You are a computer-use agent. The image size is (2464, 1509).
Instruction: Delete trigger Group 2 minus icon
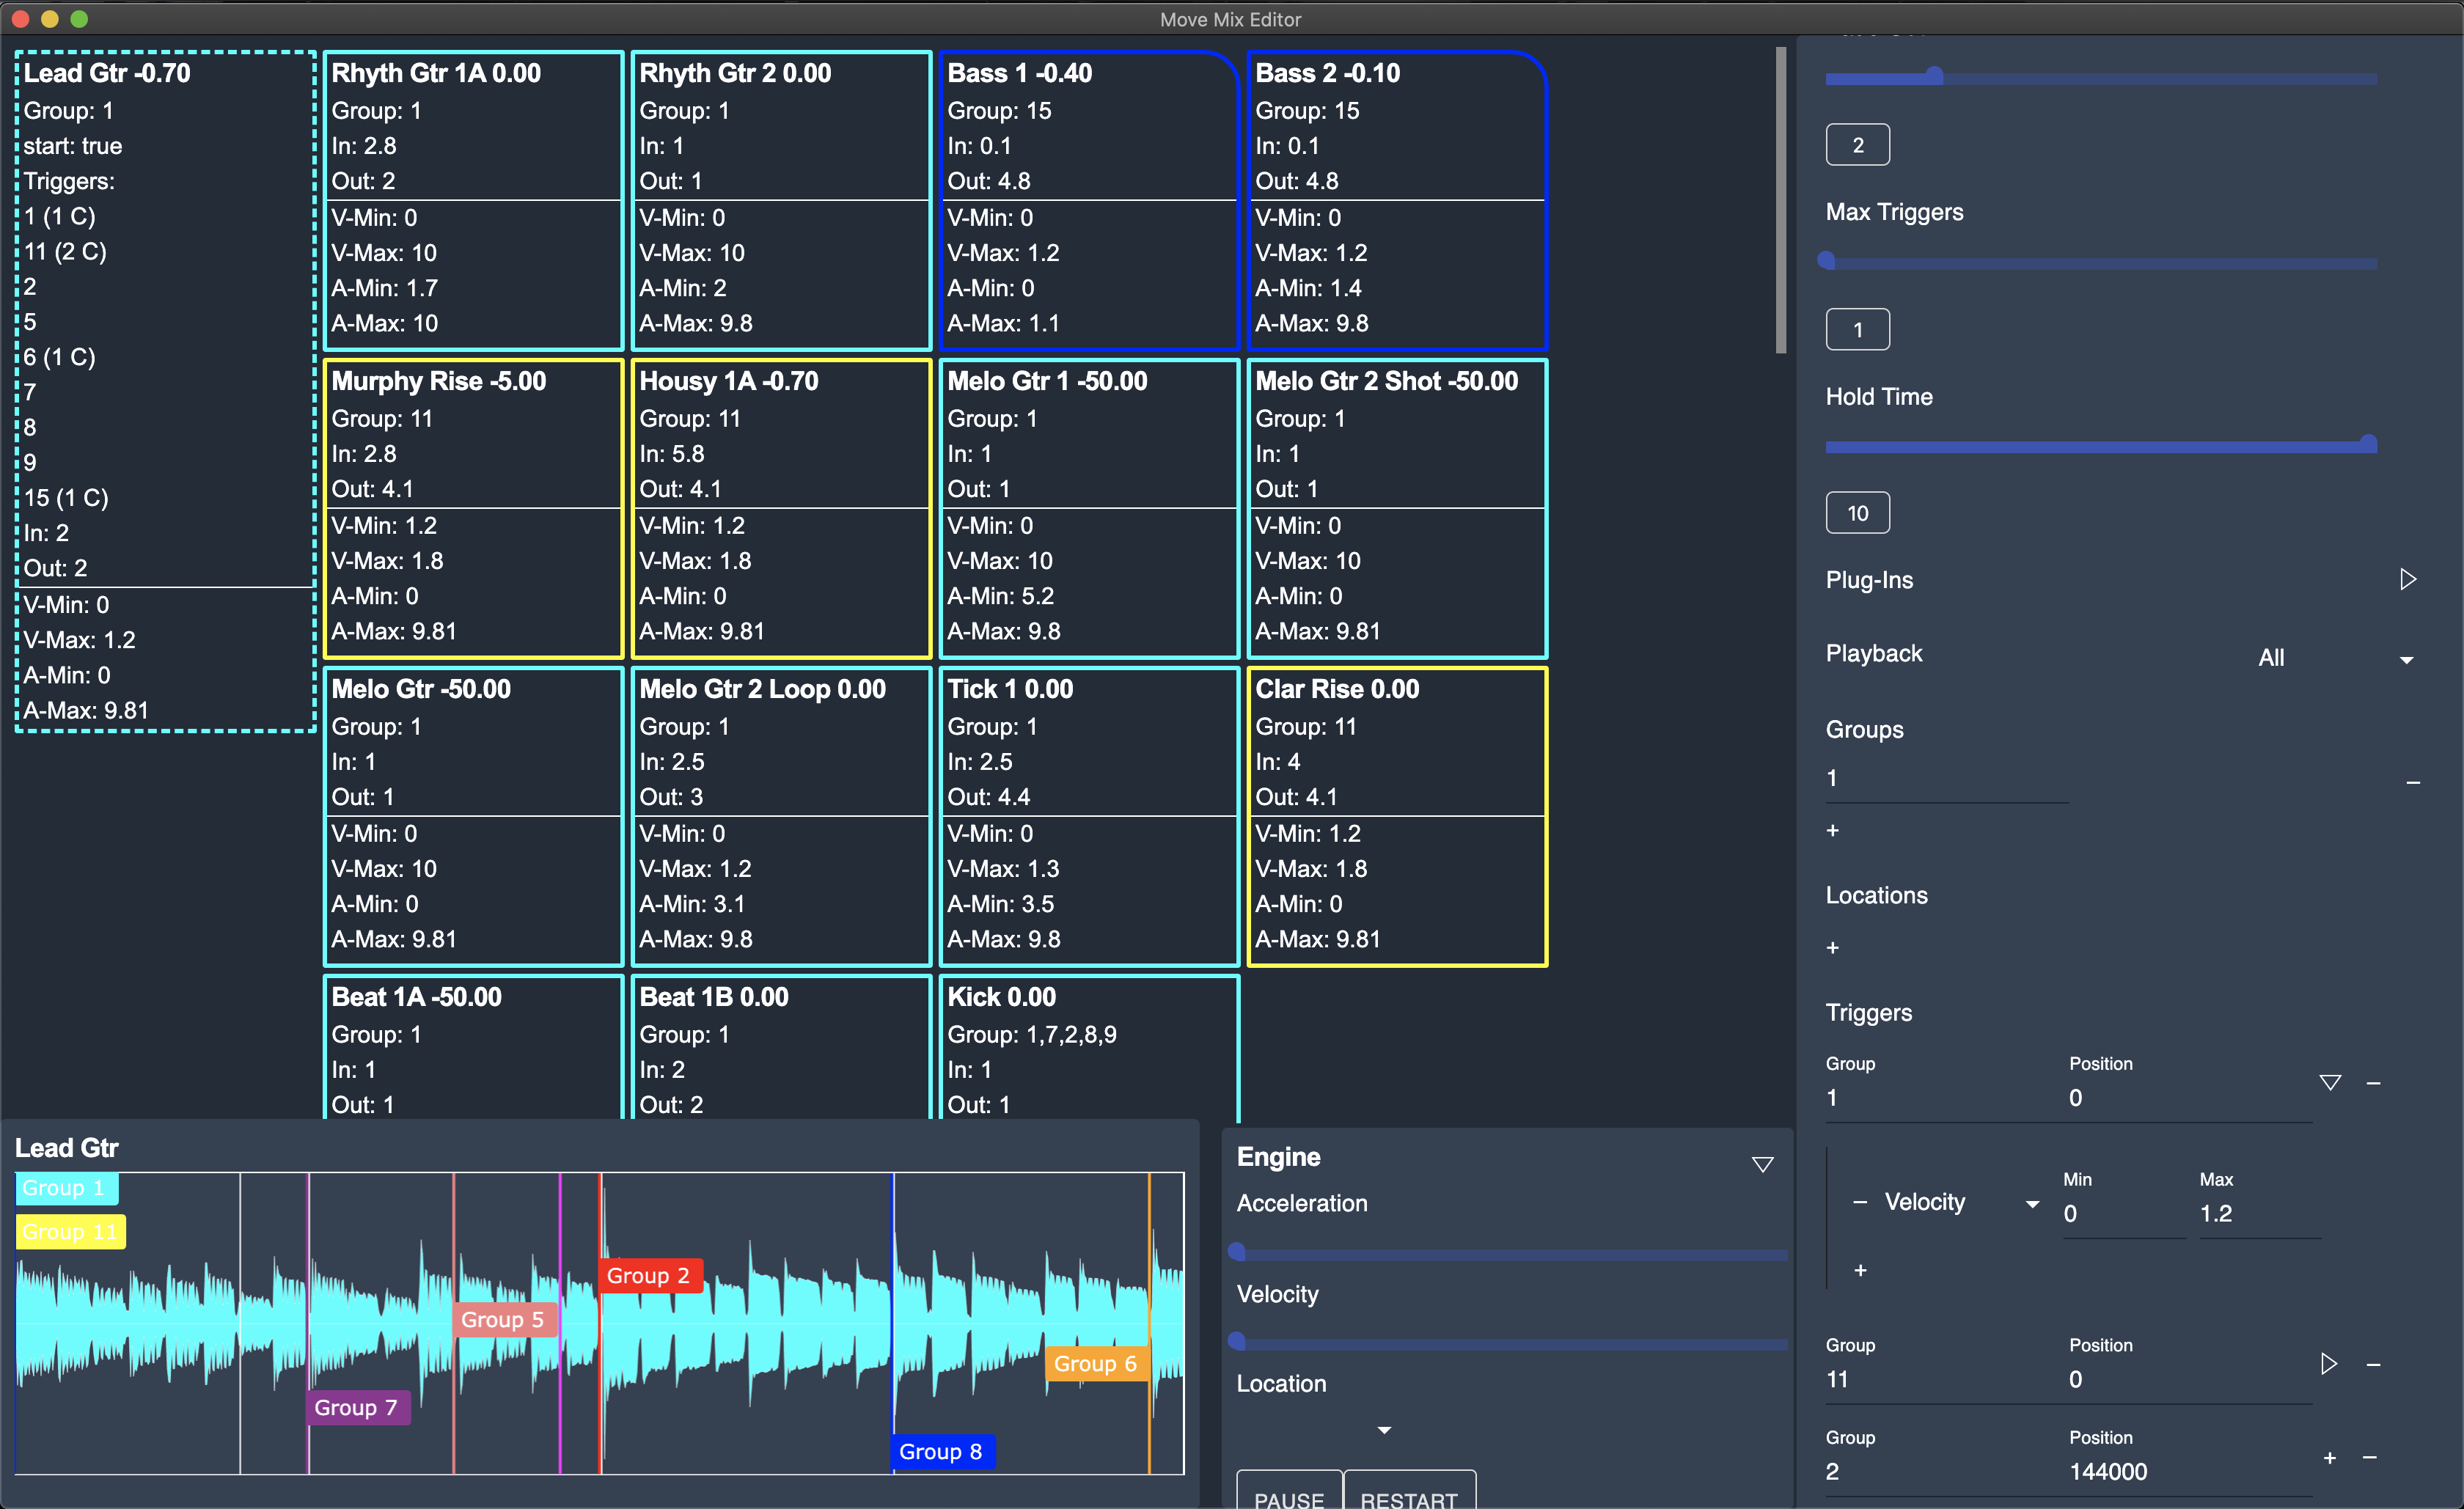click(x=2369, y=1457)
